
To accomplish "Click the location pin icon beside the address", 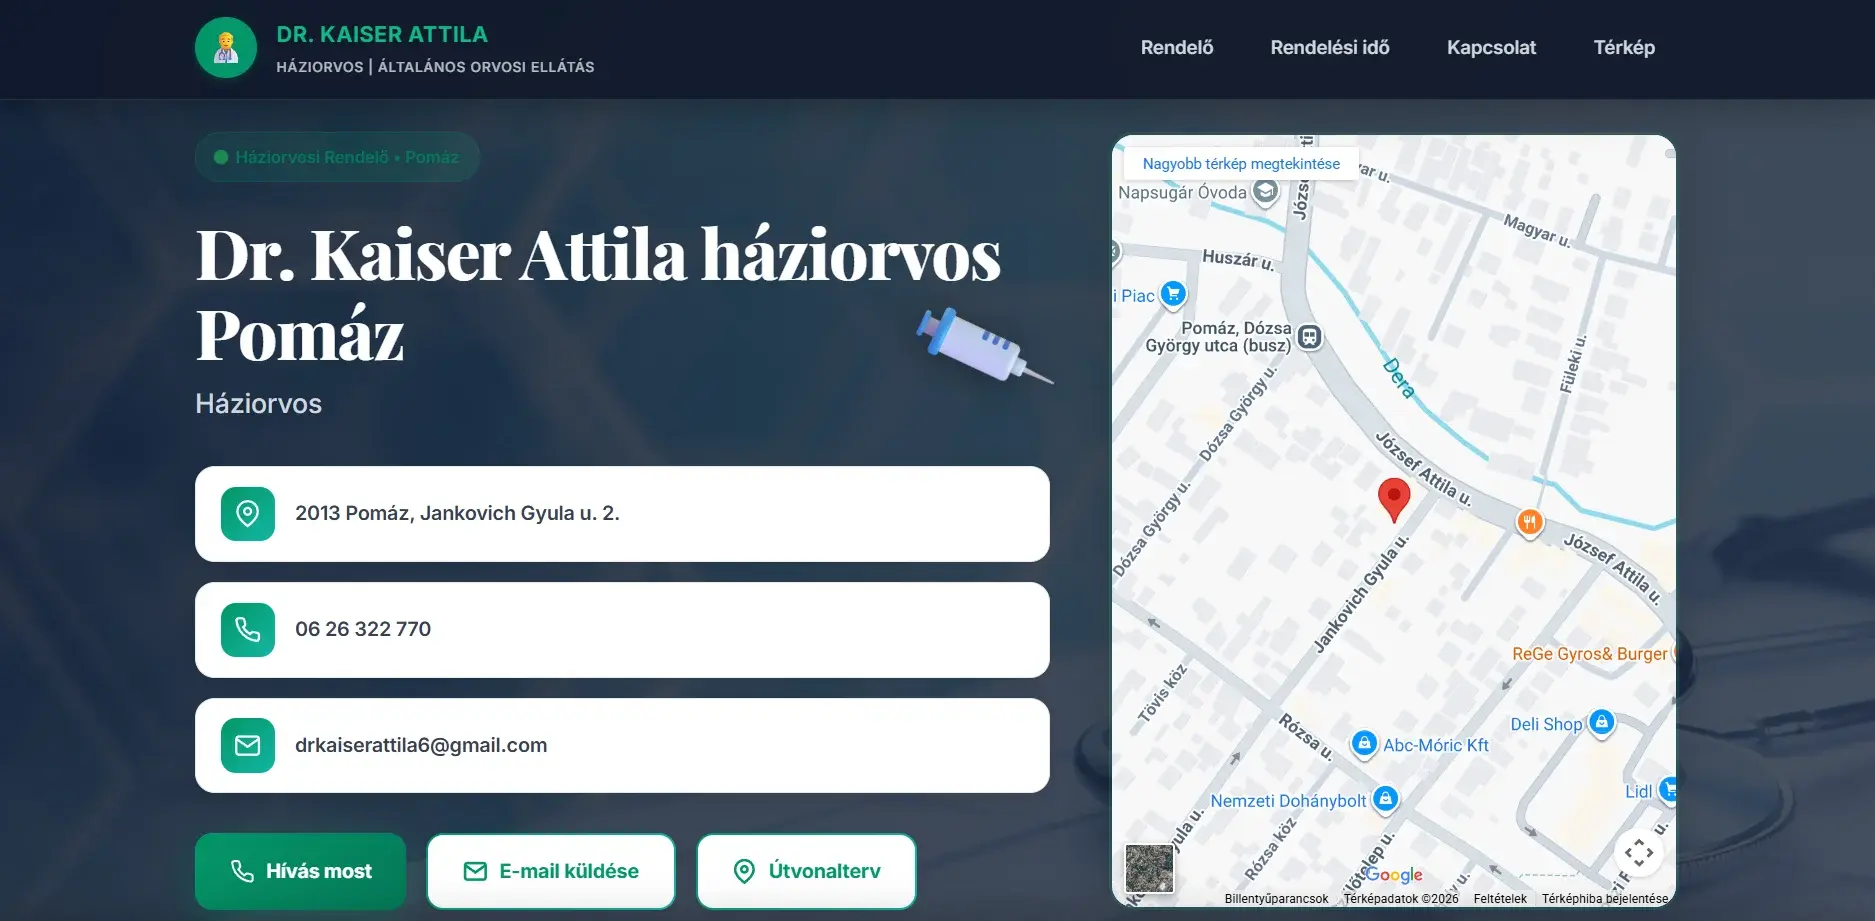I will [247, 514].
